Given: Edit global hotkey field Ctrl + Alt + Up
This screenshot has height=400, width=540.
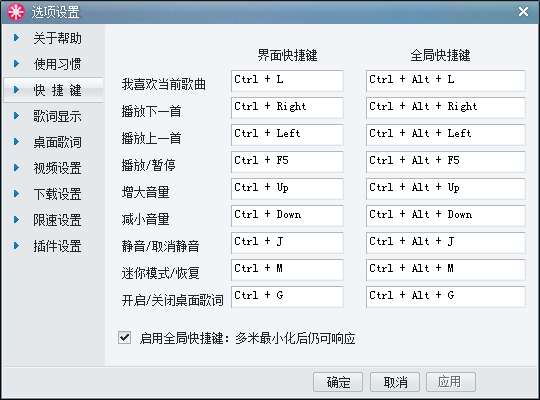Looking at the screenshot, I should pos(446,189).
